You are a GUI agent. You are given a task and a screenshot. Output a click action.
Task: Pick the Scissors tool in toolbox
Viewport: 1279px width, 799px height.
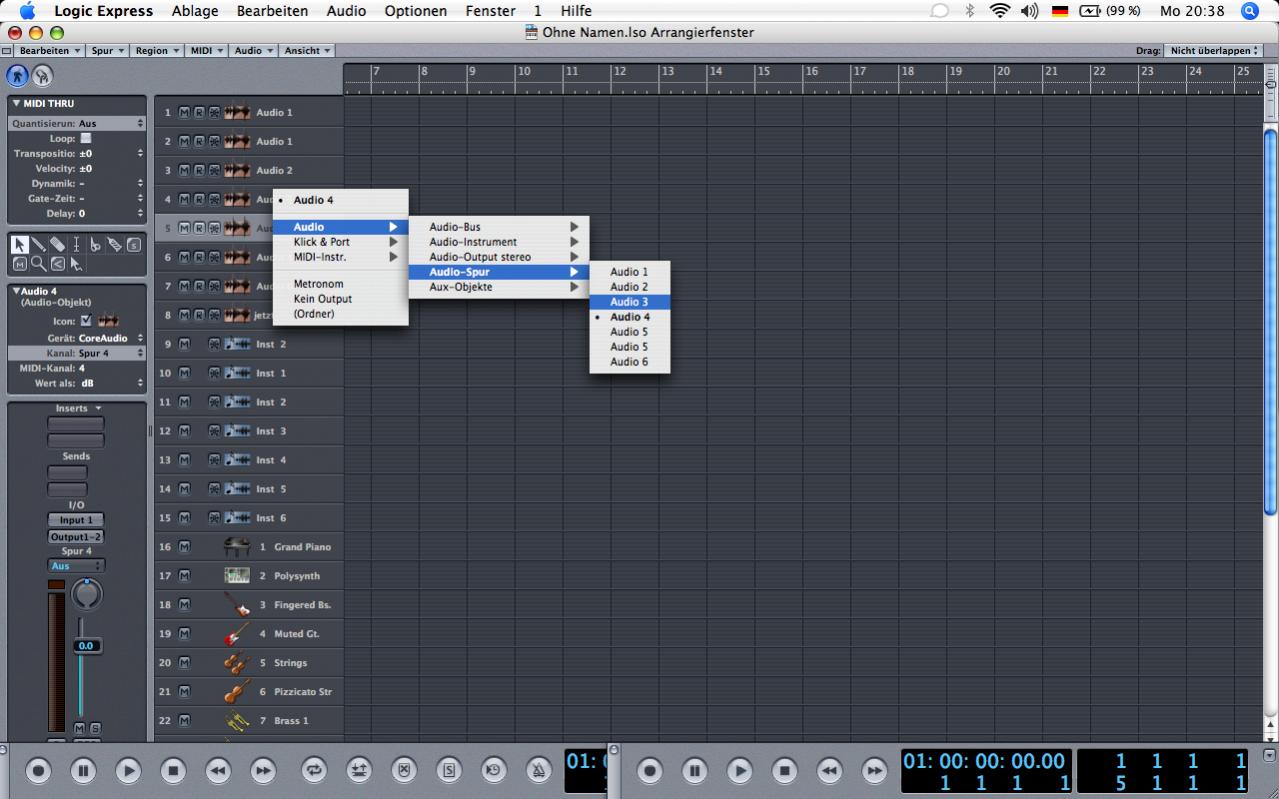click(95, 245)
